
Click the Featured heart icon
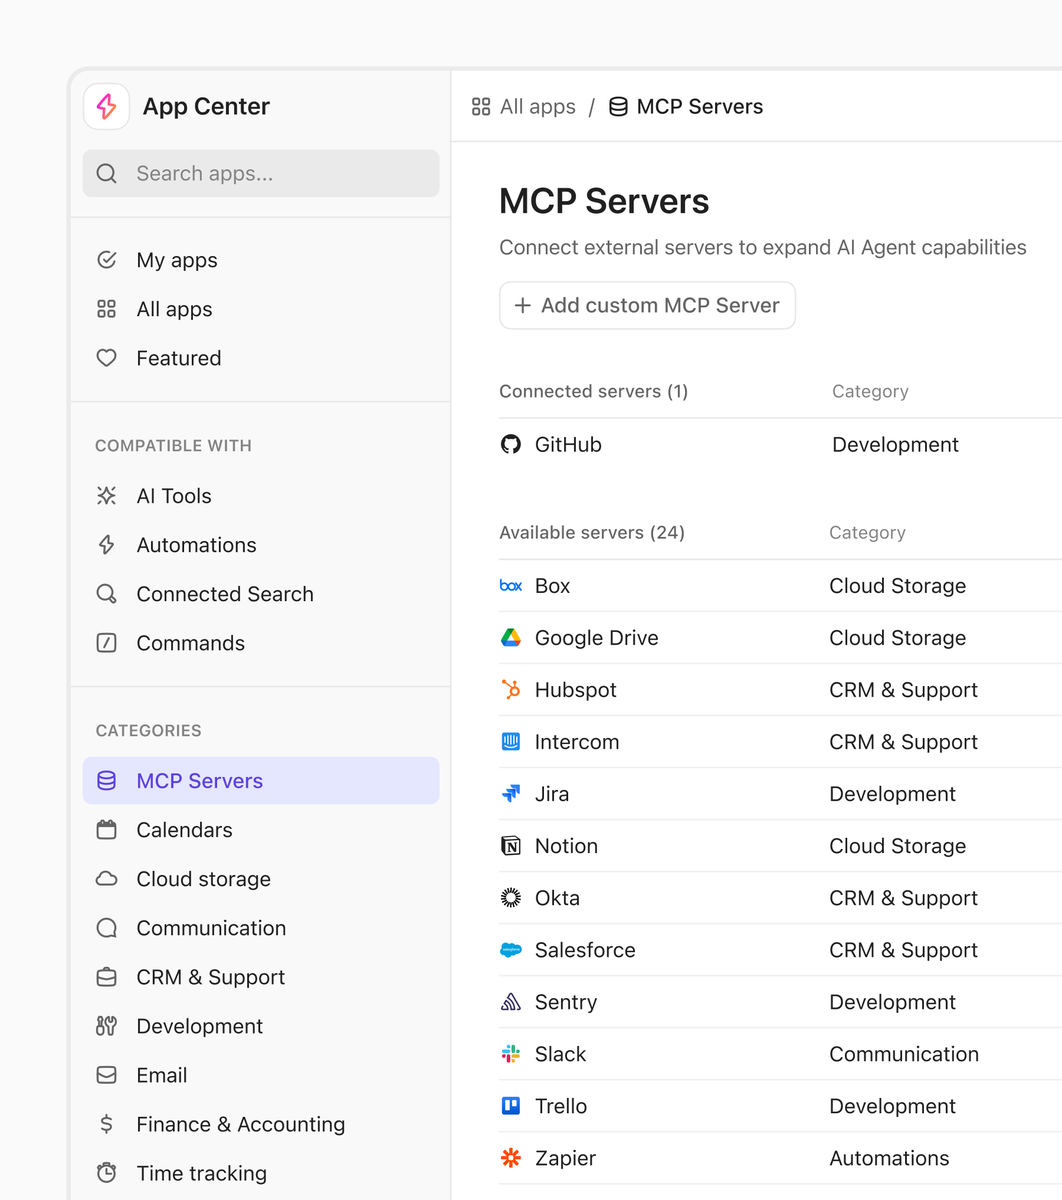click(107, 358)
